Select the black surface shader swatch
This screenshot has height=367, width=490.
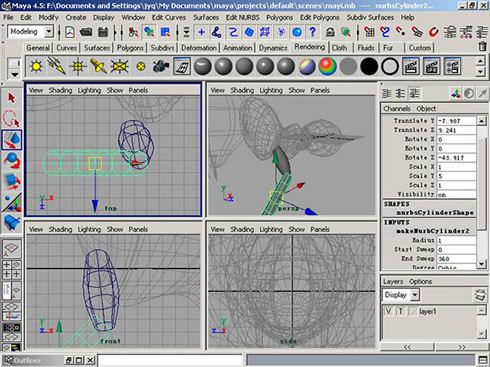(369, 66)
